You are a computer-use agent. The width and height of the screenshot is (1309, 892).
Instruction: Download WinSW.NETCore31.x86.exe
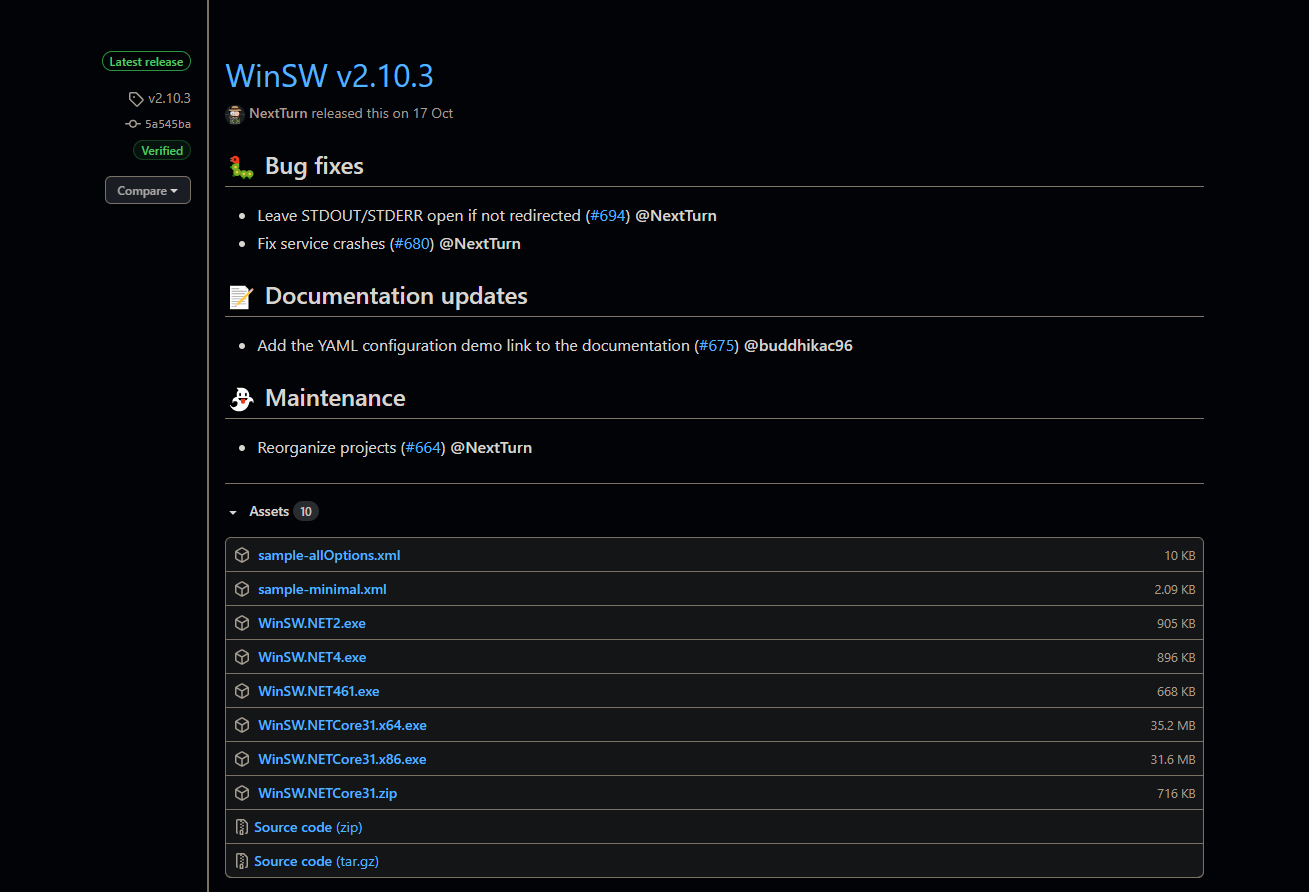pyautogui.click(x=342, y=759)
